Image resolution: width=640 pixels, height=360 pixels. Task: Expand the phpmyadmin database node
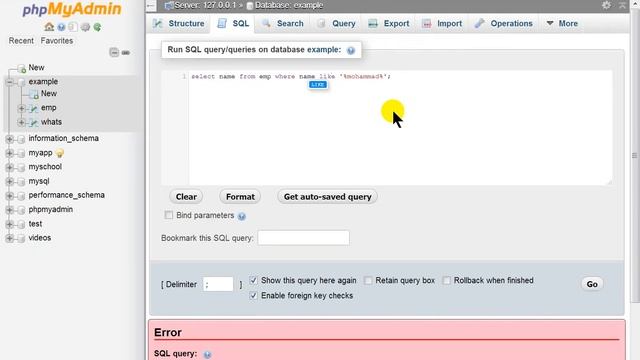click(x=9, y=210)
